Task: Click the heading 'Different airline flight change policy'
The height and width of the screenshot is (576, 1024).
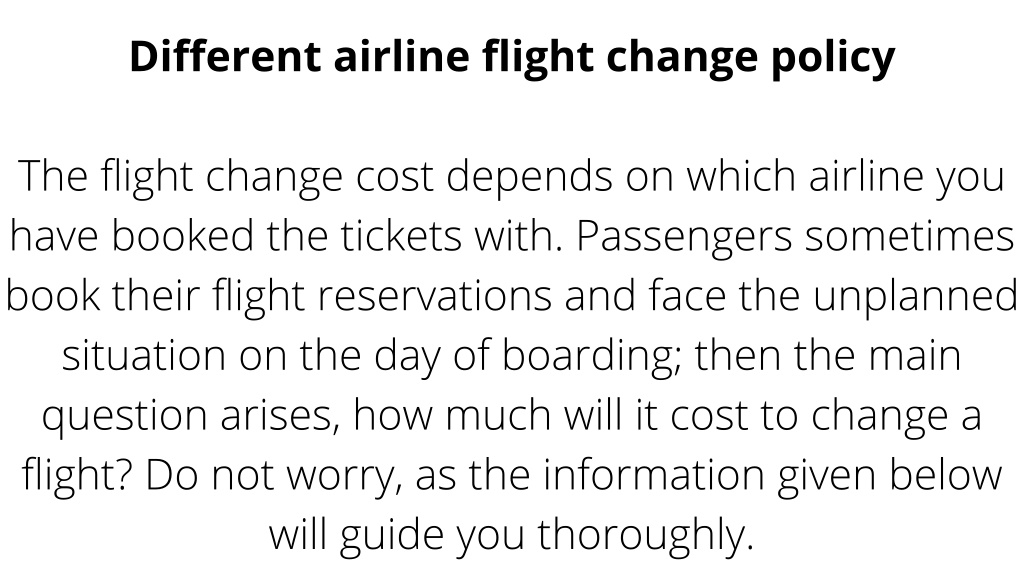Action: click(512, 57)
